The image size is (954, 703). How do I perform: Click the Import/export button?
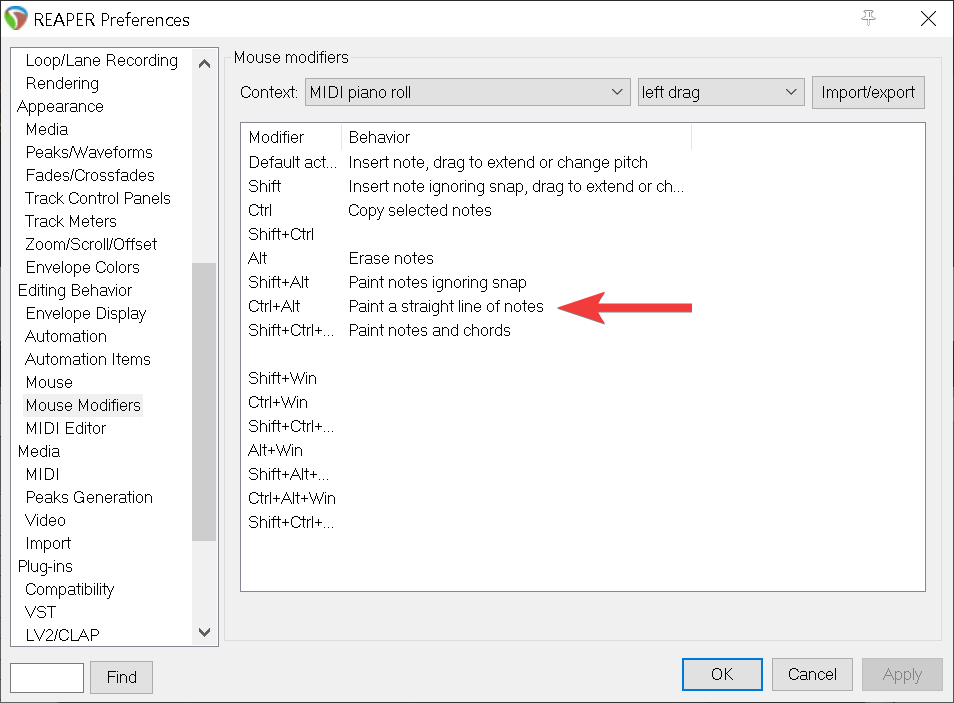[868, 93]
